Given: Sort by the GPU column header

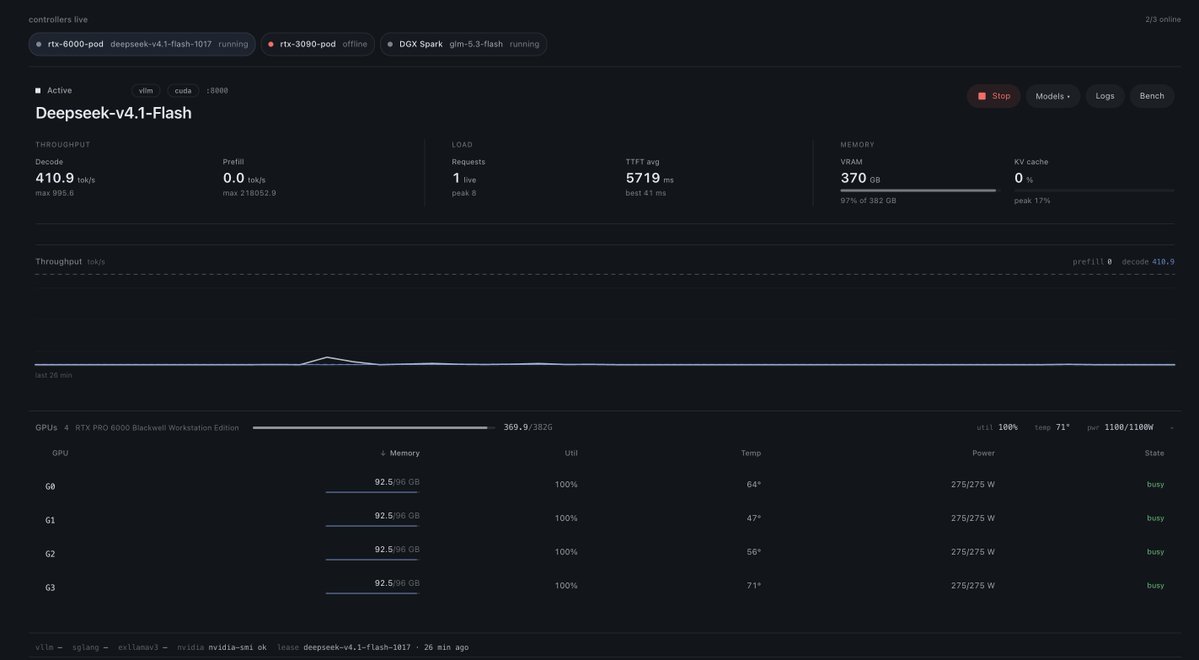Looking at the screenshot, I should (x=60, y=454).
